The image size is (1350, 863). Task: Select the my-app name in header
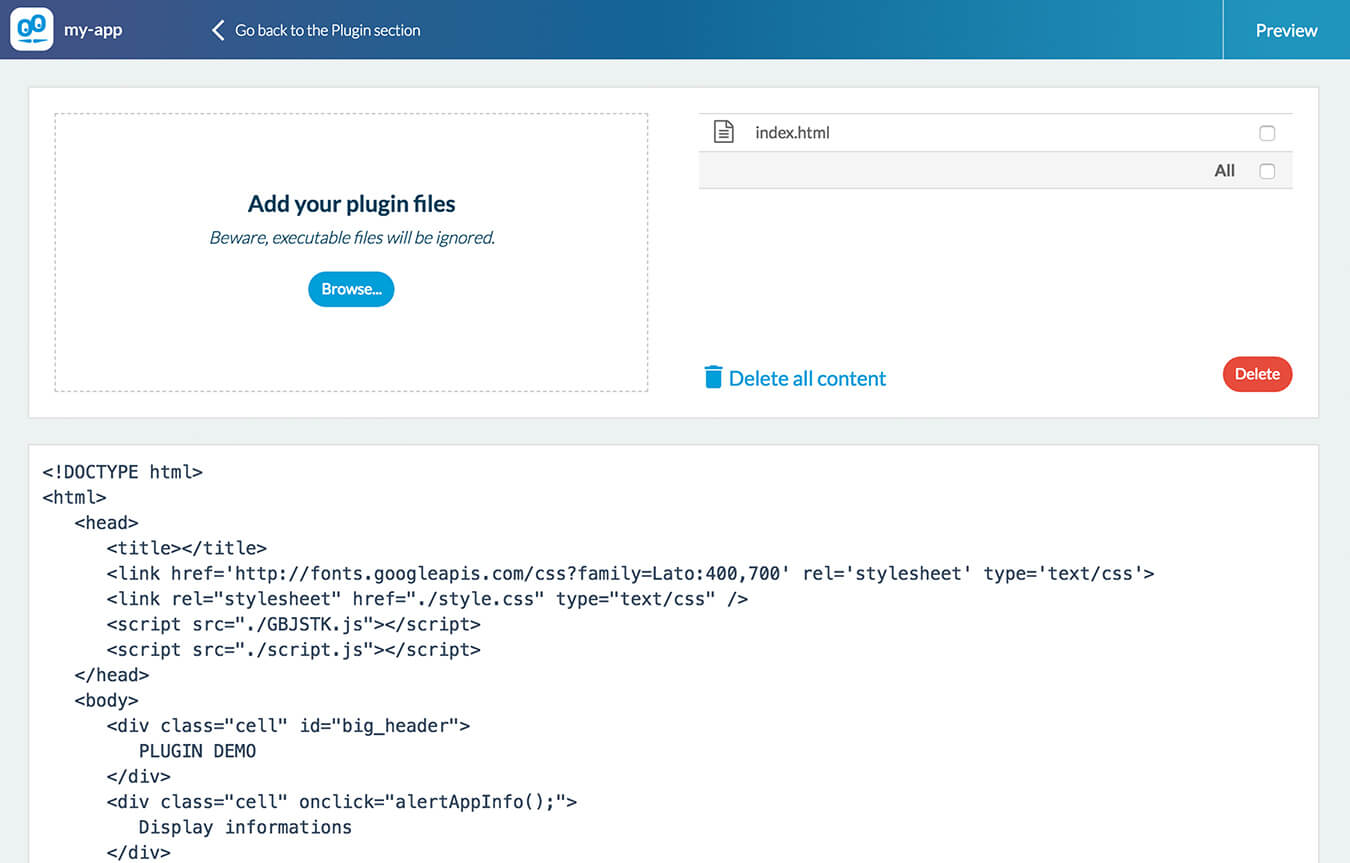point(93,30)
